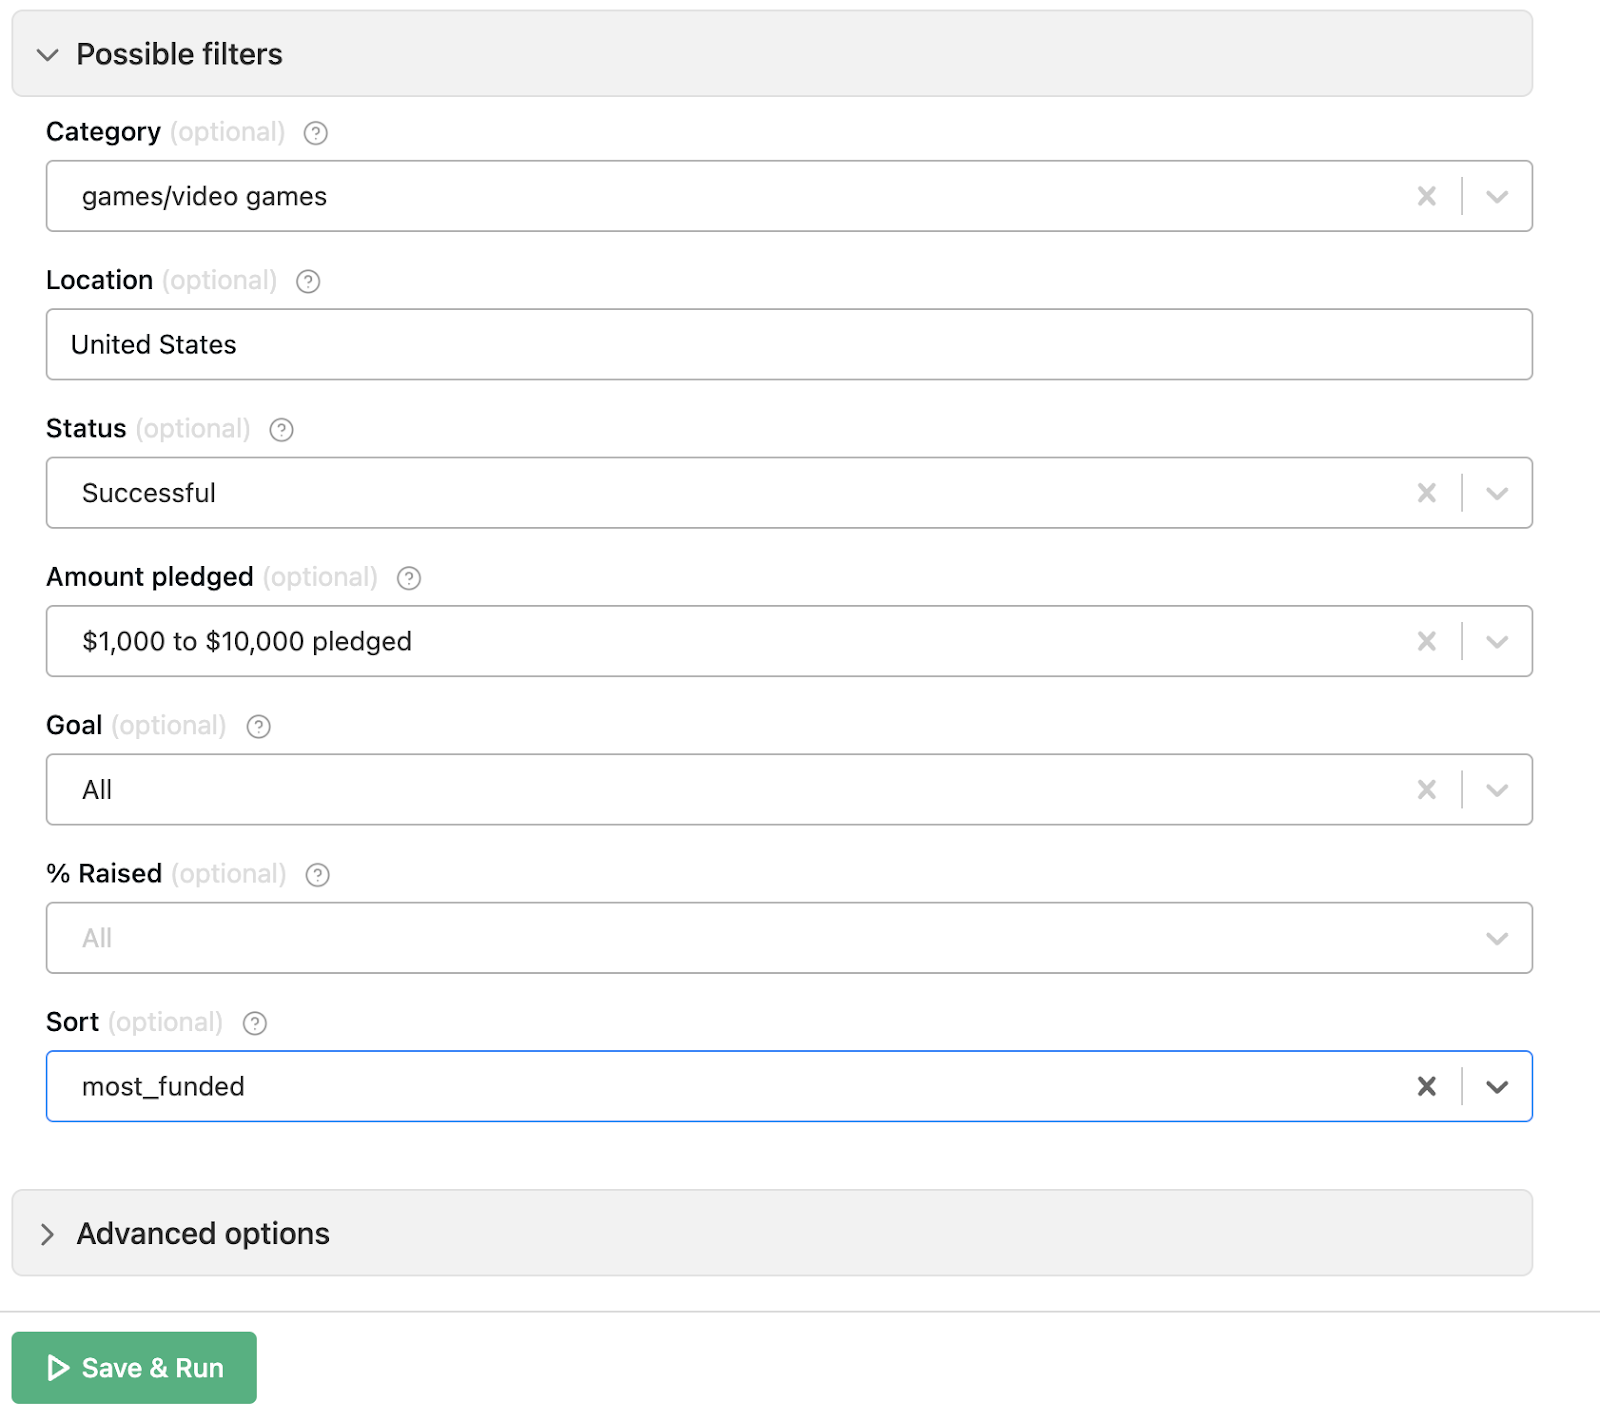Screen dimensions: 1600x1421
Task: Clear the games/video games category selection
Action: coord(1426,196)
